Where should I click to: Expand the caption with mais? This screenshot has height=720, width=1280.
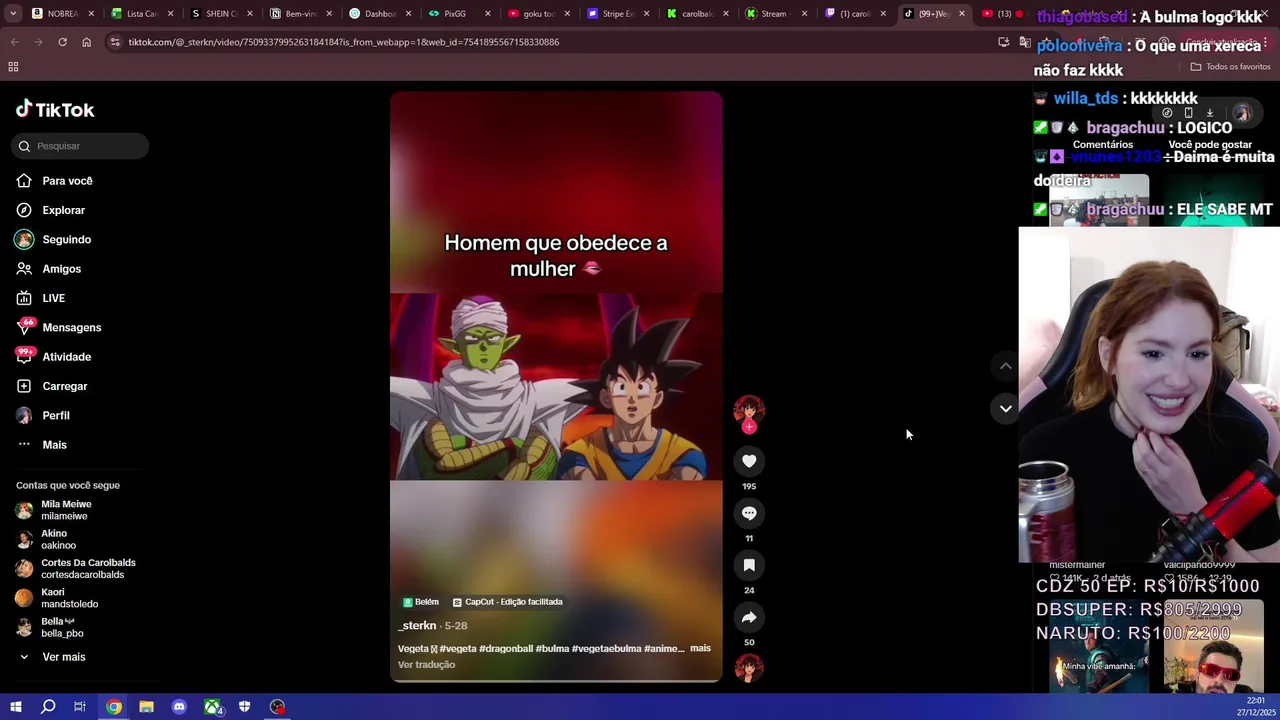[x=700, y=648]
